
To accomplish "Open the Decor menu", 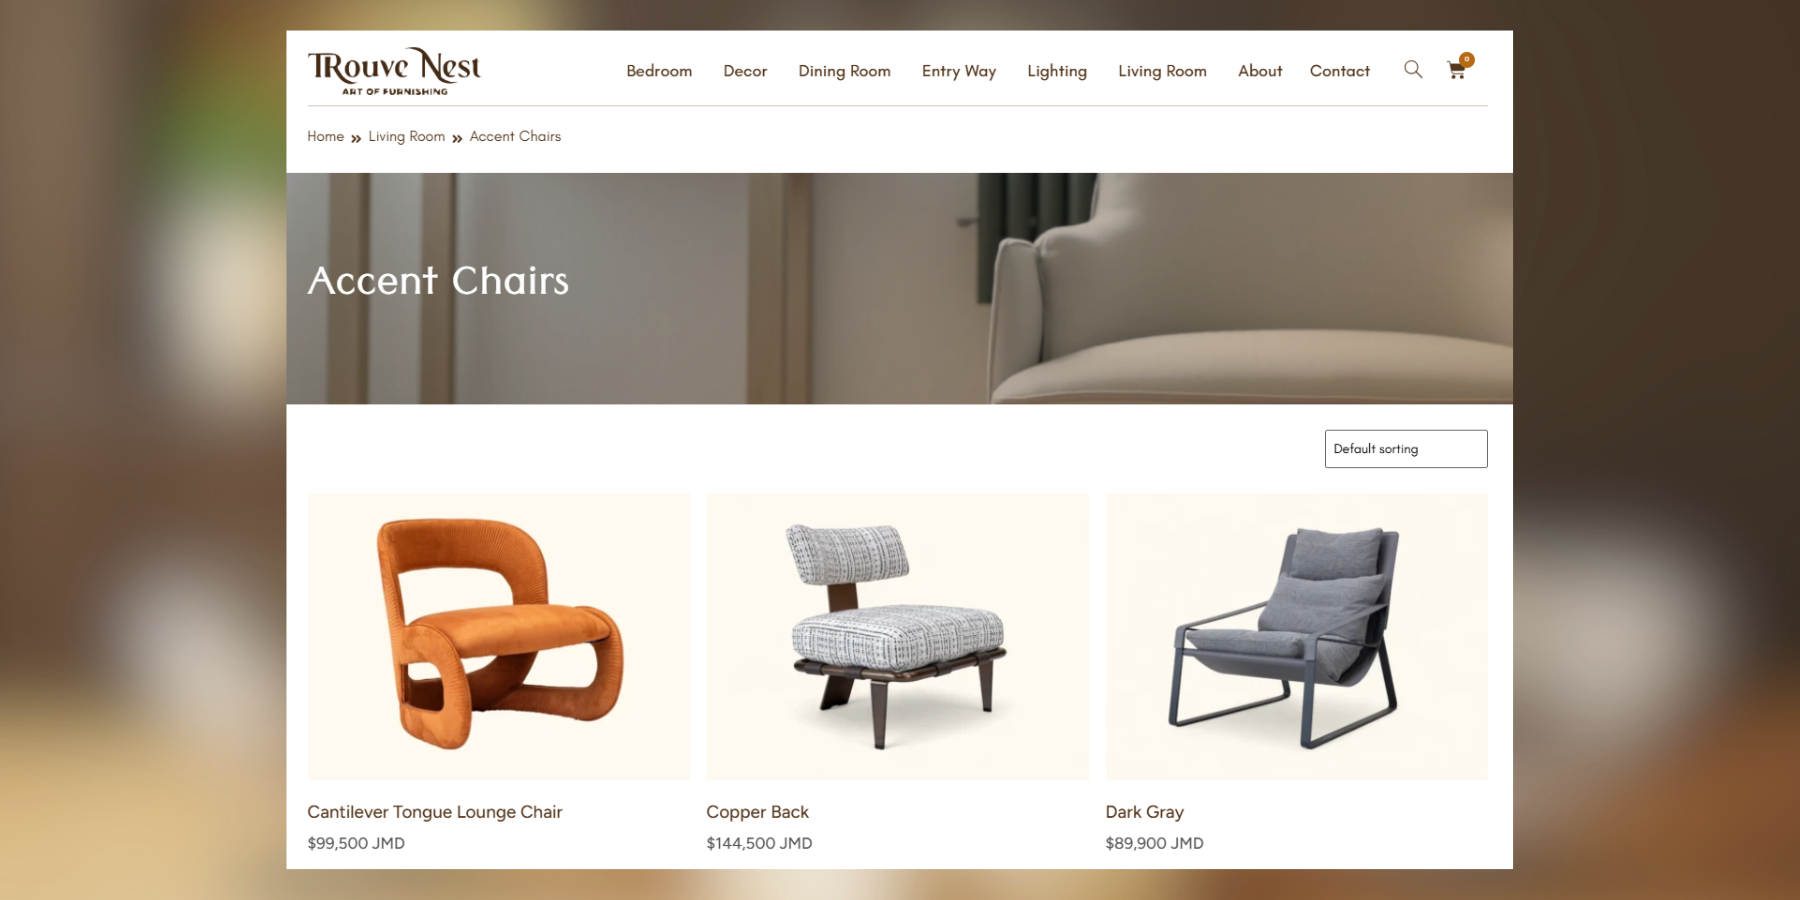I will click(x=745, y=71).
